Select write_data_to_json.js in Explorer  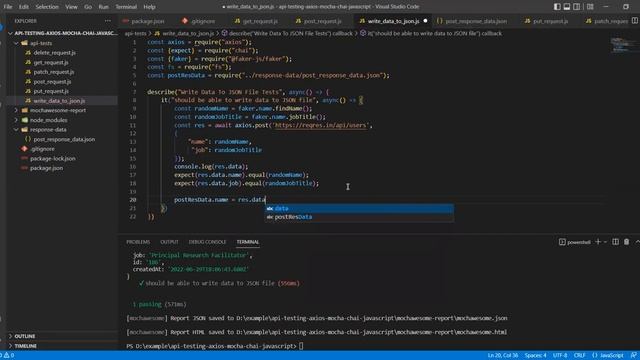pos(59,101)
